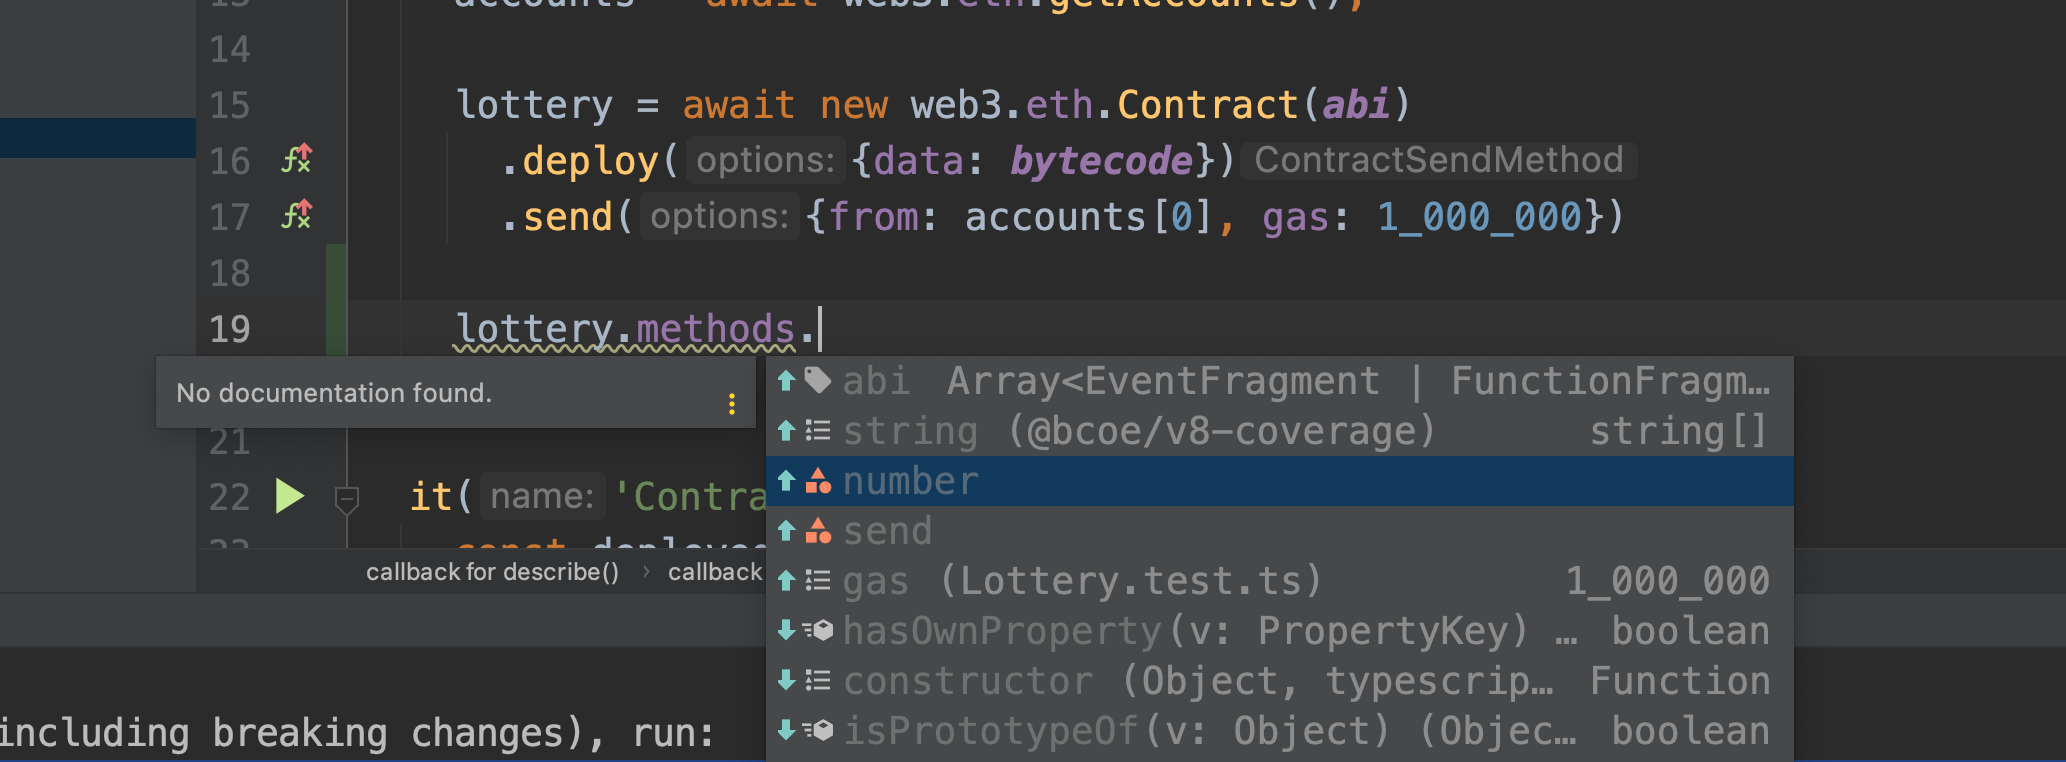Select the 'send' completion suggestion

[x=1279, y=531]
